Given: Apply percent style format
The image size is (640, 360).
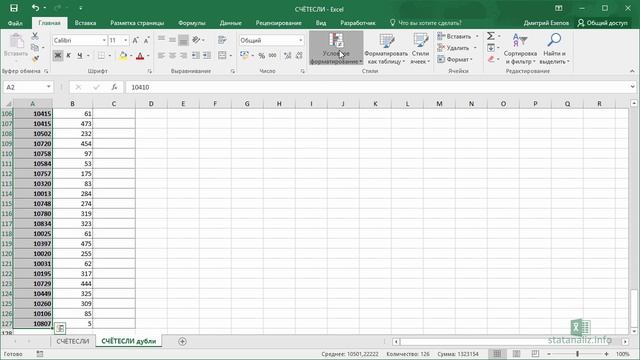Looking at the screenshot, I should point(262,56).
